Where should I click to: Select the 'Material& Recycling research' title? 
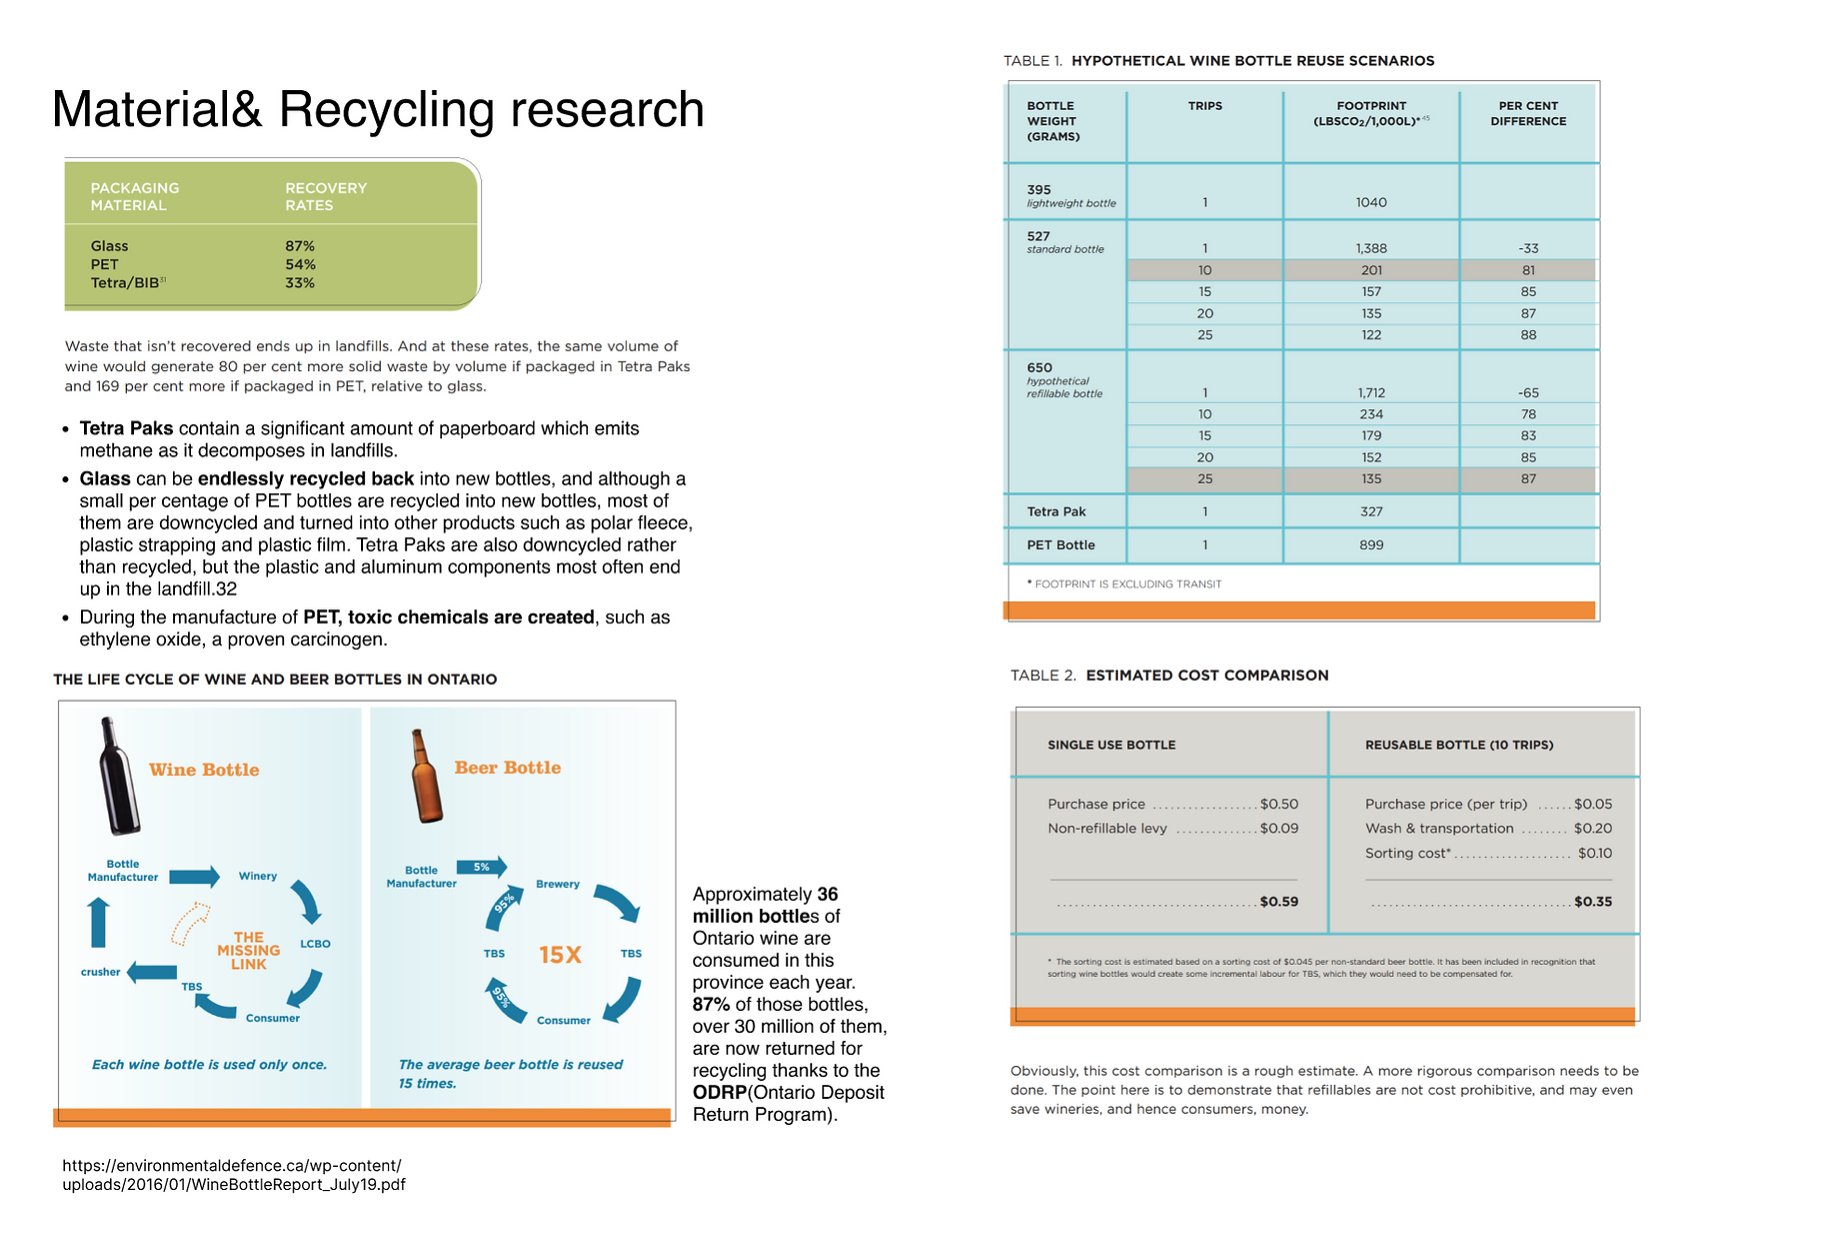tap(378, 109)
